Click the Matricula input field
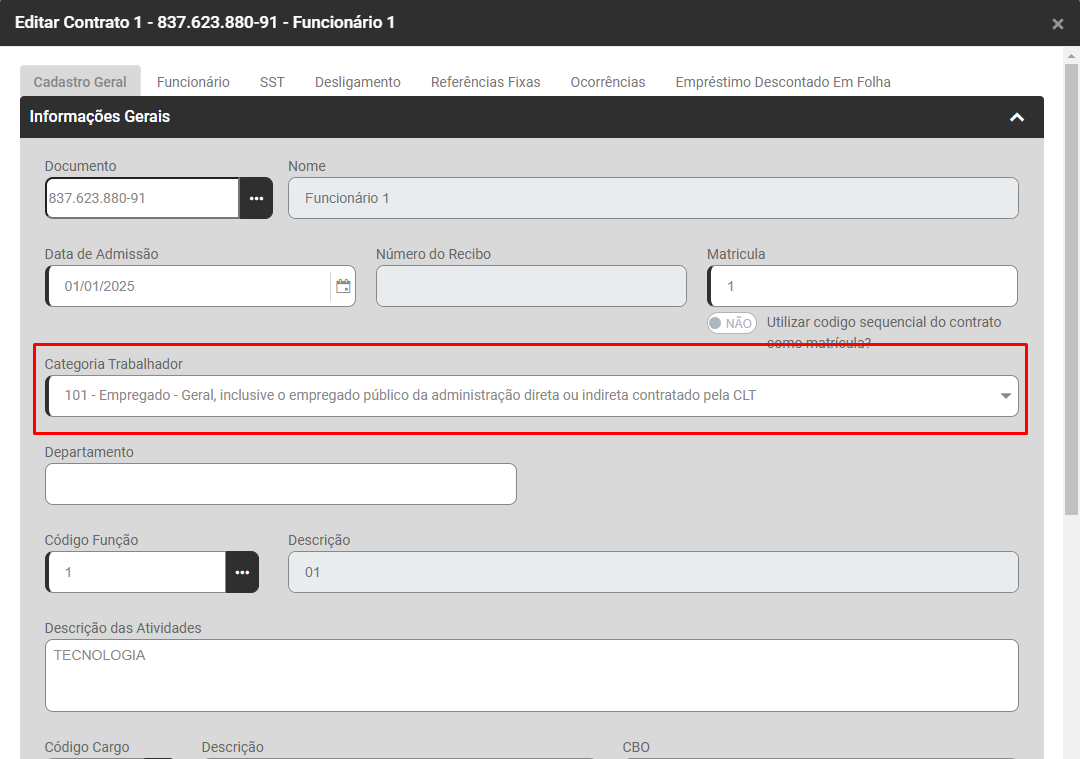 tap(862, 286)
